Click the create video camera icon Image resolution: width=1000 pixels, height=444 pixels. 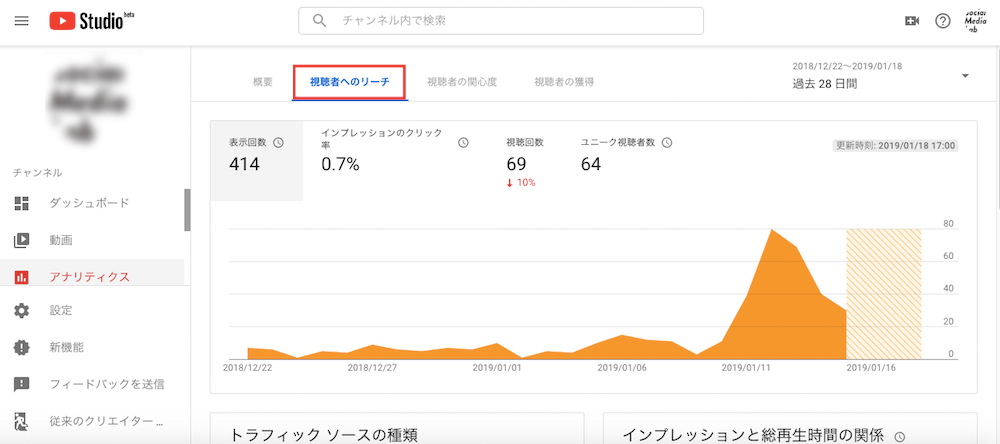[x=912, y=21]
